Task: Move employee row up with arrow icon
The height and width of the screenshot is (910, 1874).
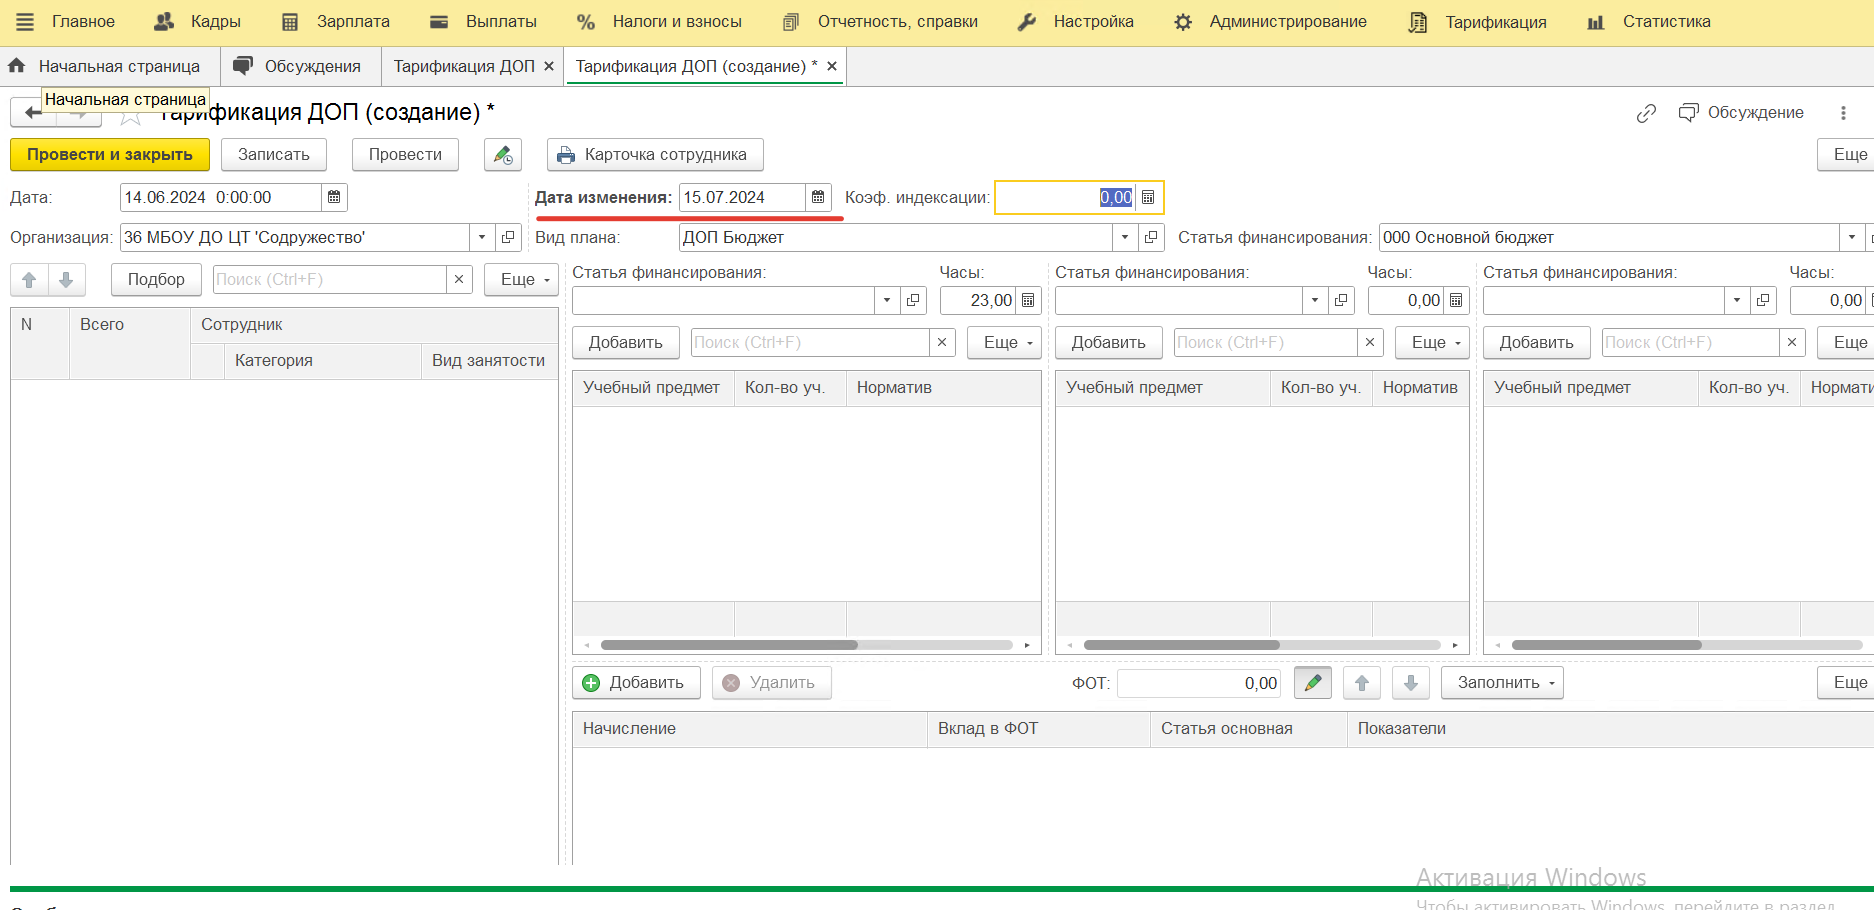Action: [29, 280]
